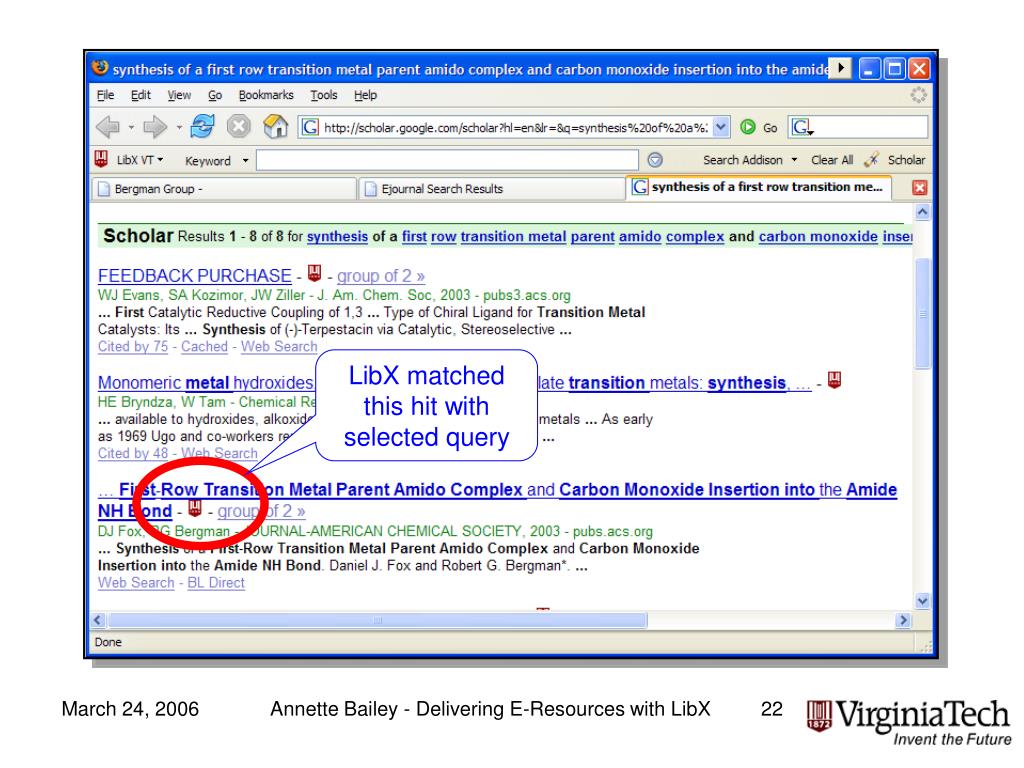
Task: Open the Keyword search type dropdown
Action: pos(246,160)
